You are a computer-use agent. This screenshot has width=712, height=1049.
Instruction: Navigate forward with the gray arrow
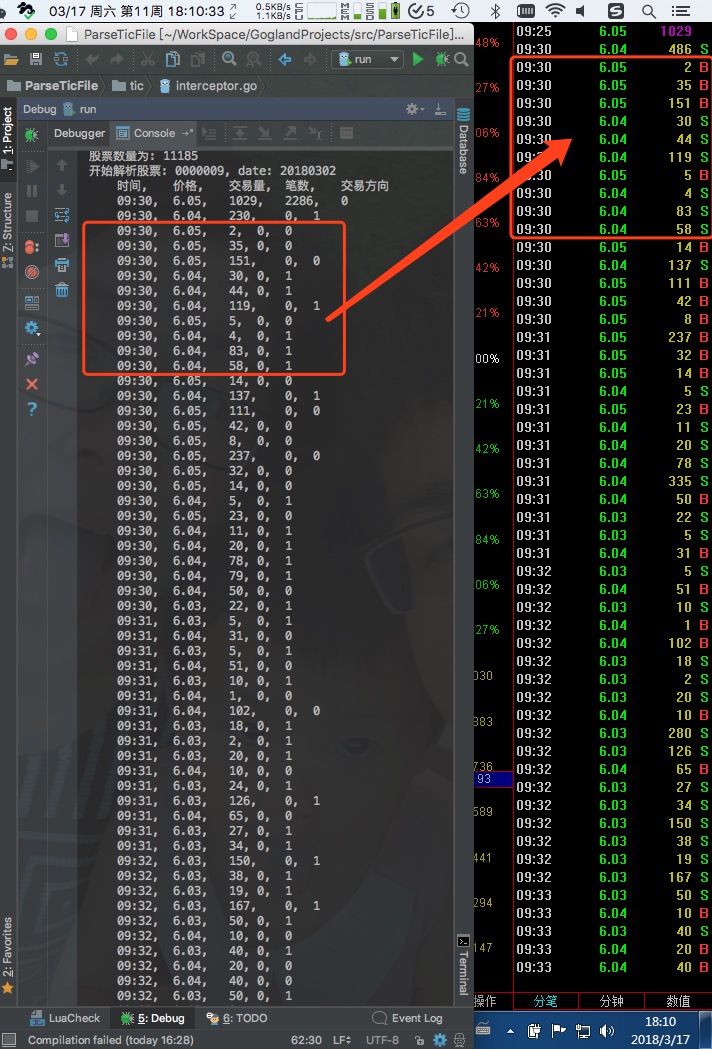click(310, 60)
